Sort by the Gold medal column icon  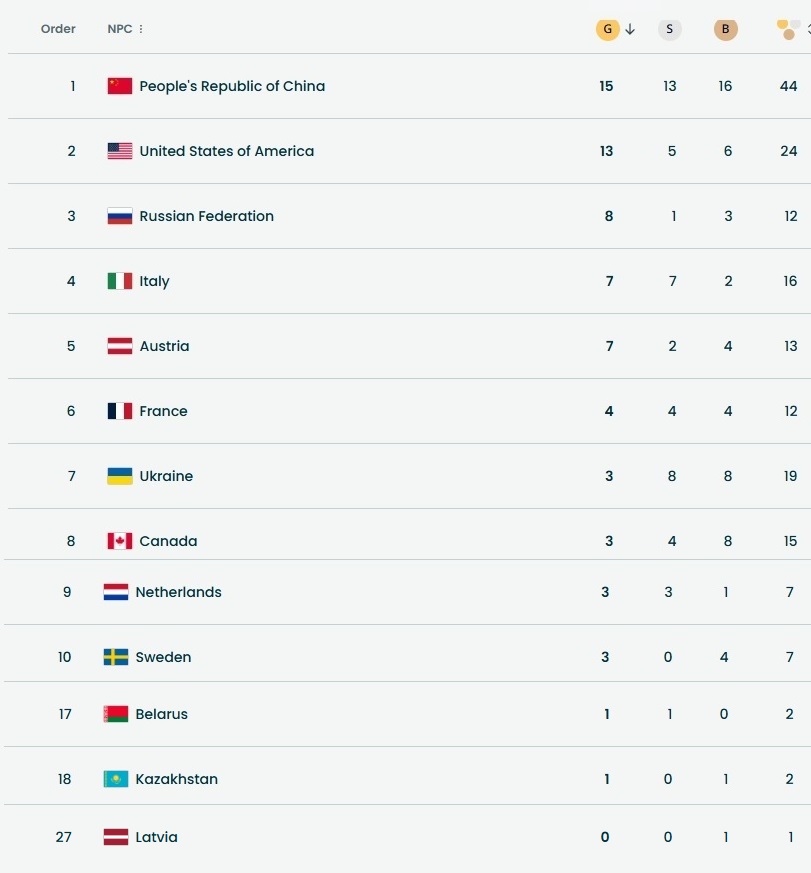[607, 29]
